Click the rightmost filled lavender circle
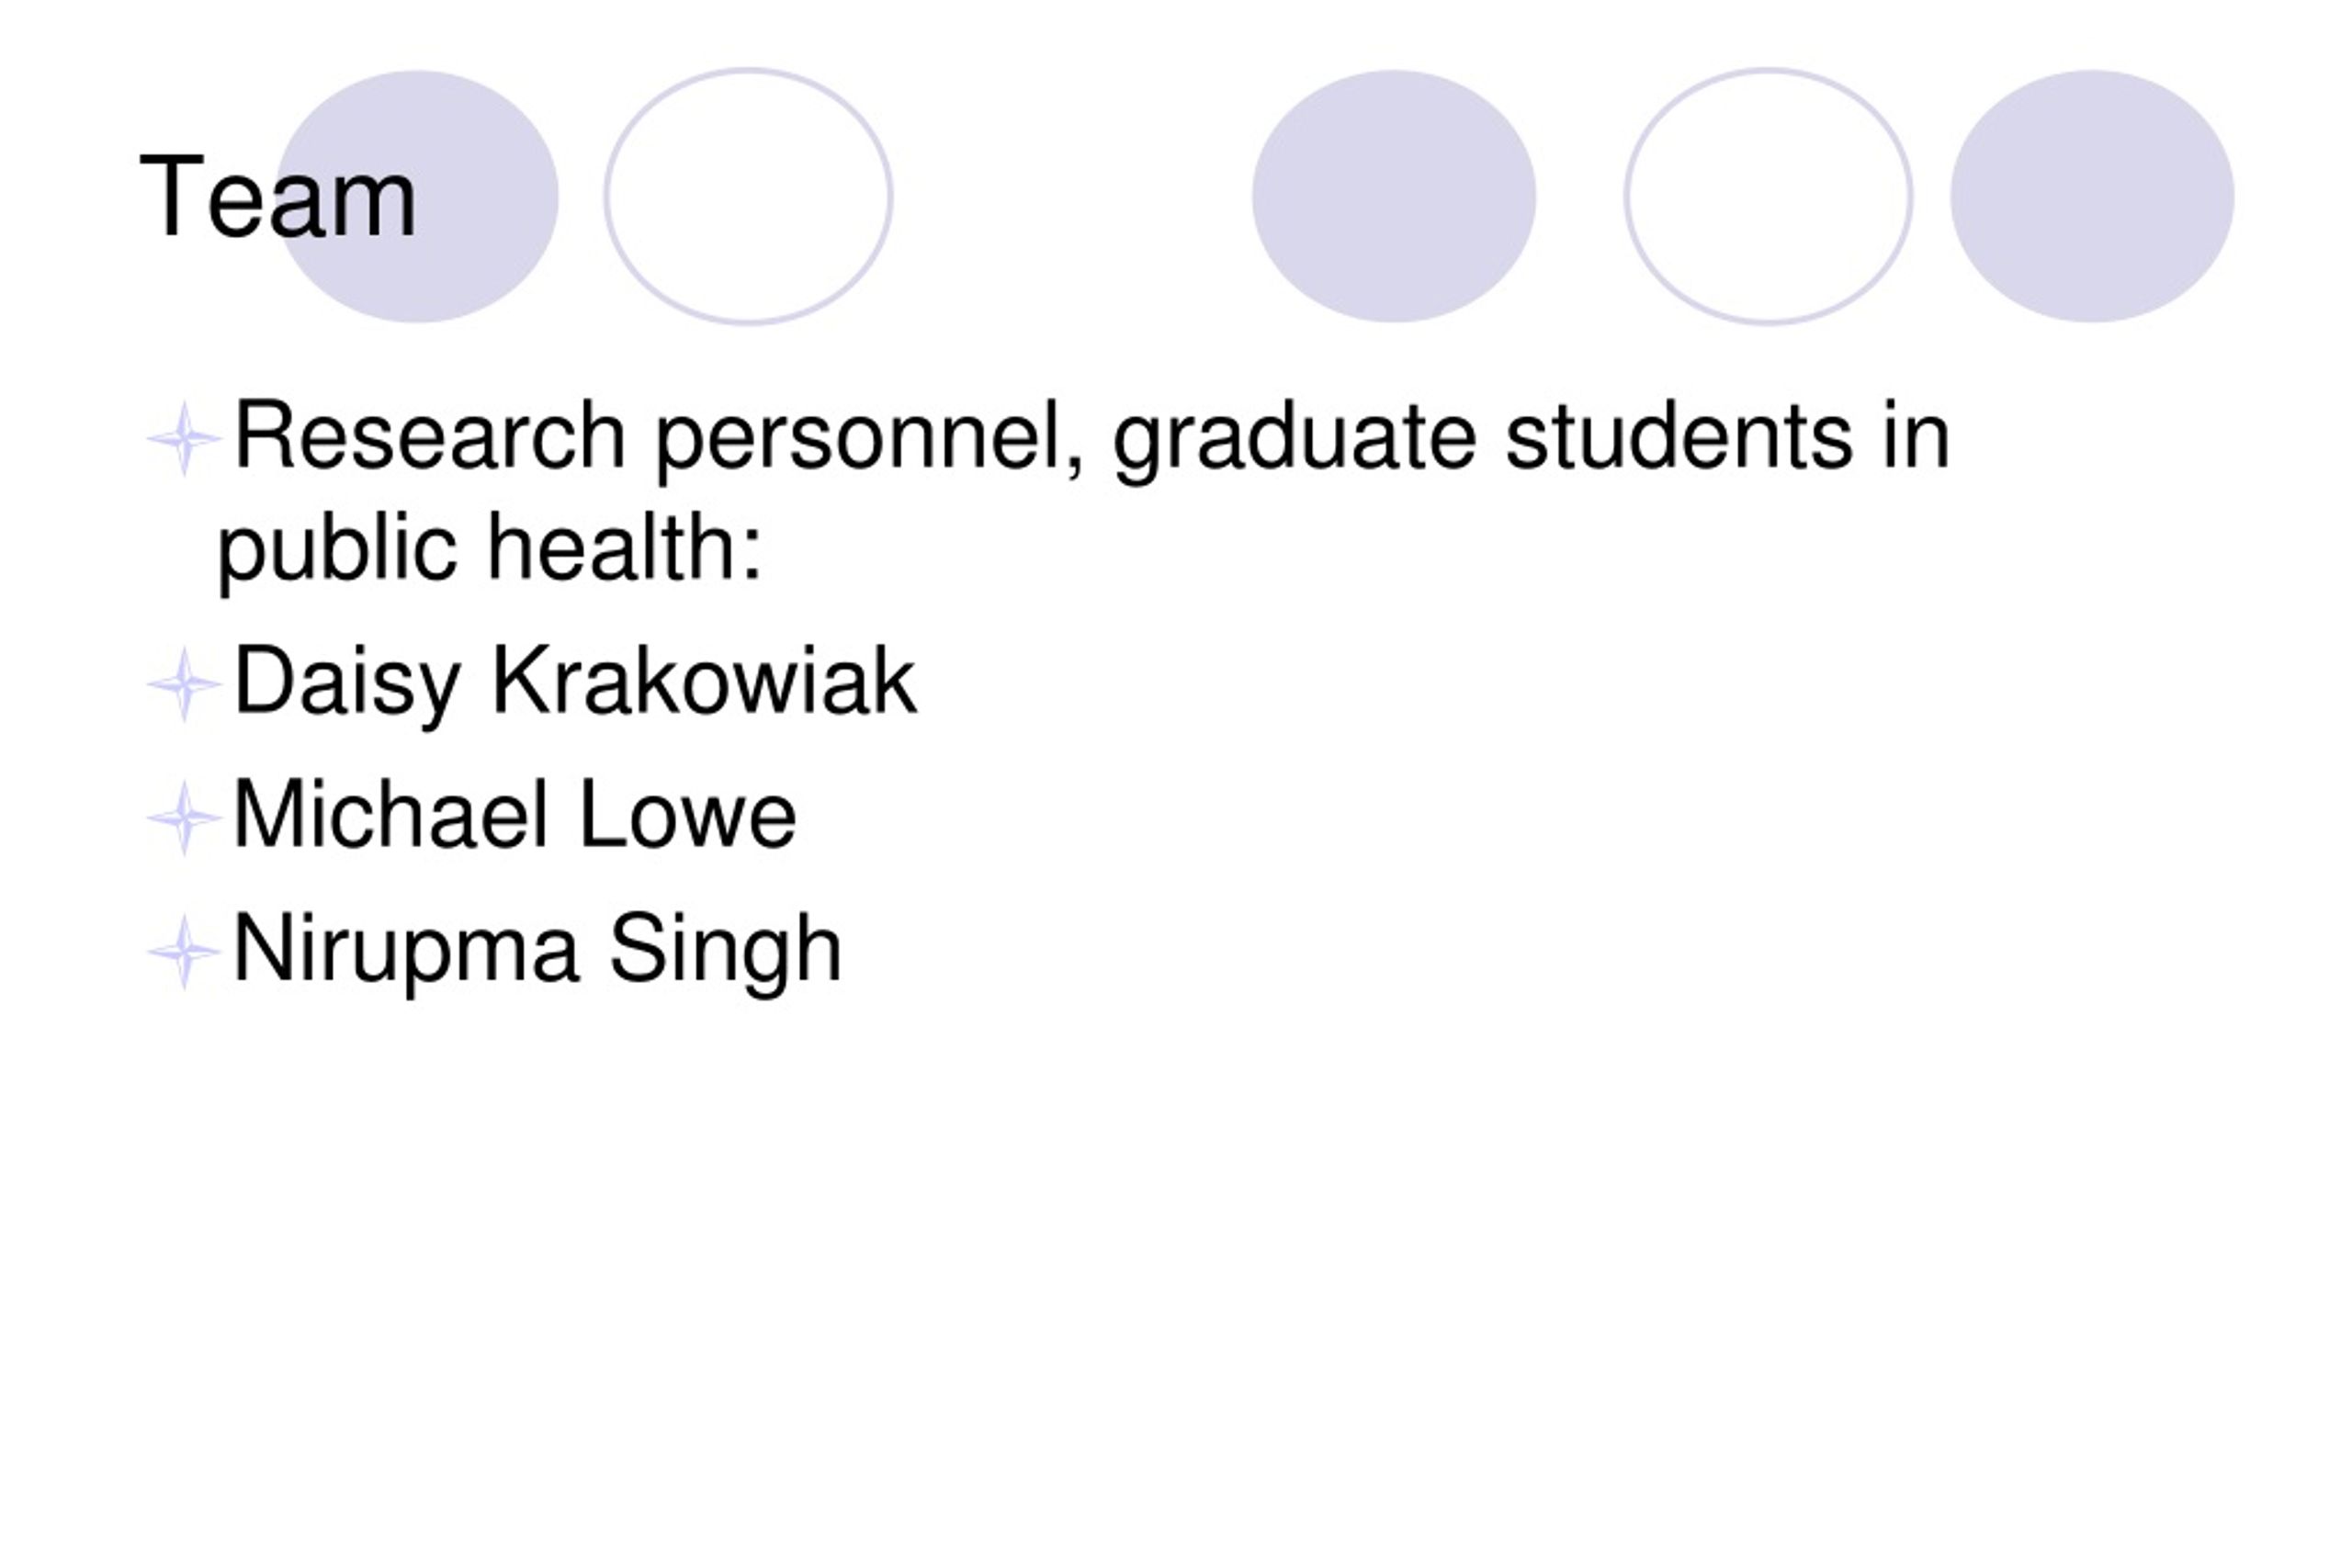 2092,196
